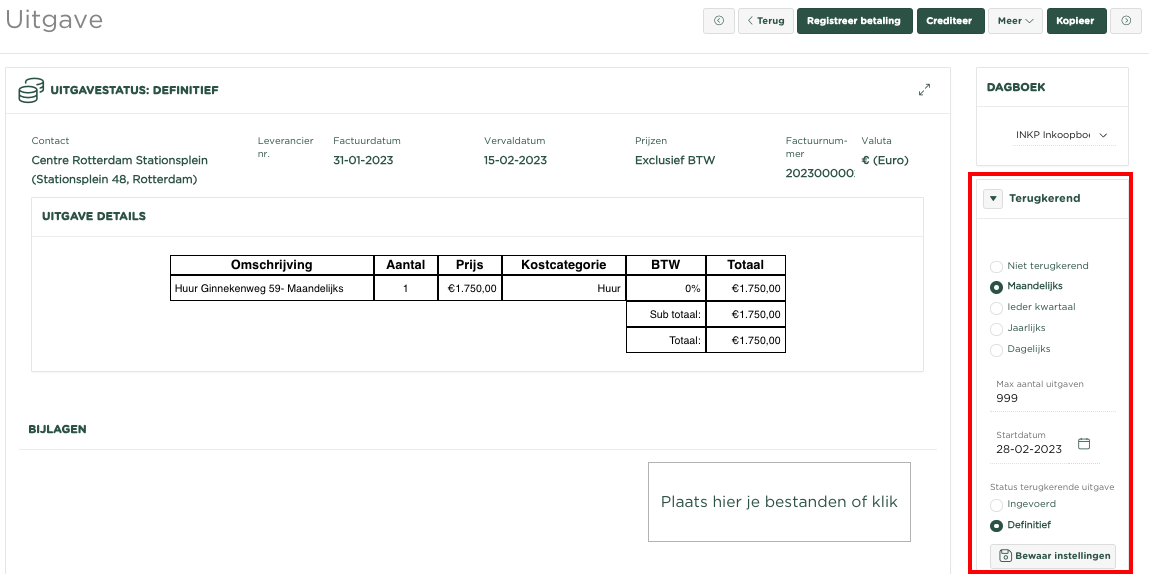Click the next expense arrow icon
This screenshot has height=574, width=1149.
[x=1126, y=21]
